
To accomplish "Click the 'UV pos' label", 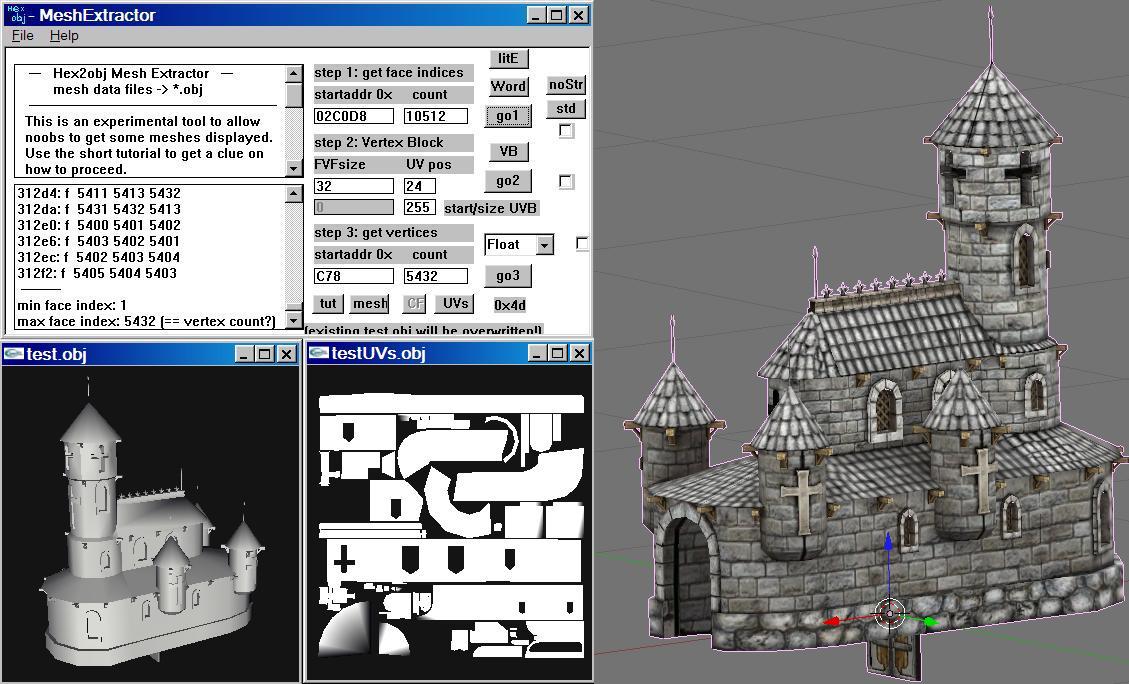I will 428,164.
